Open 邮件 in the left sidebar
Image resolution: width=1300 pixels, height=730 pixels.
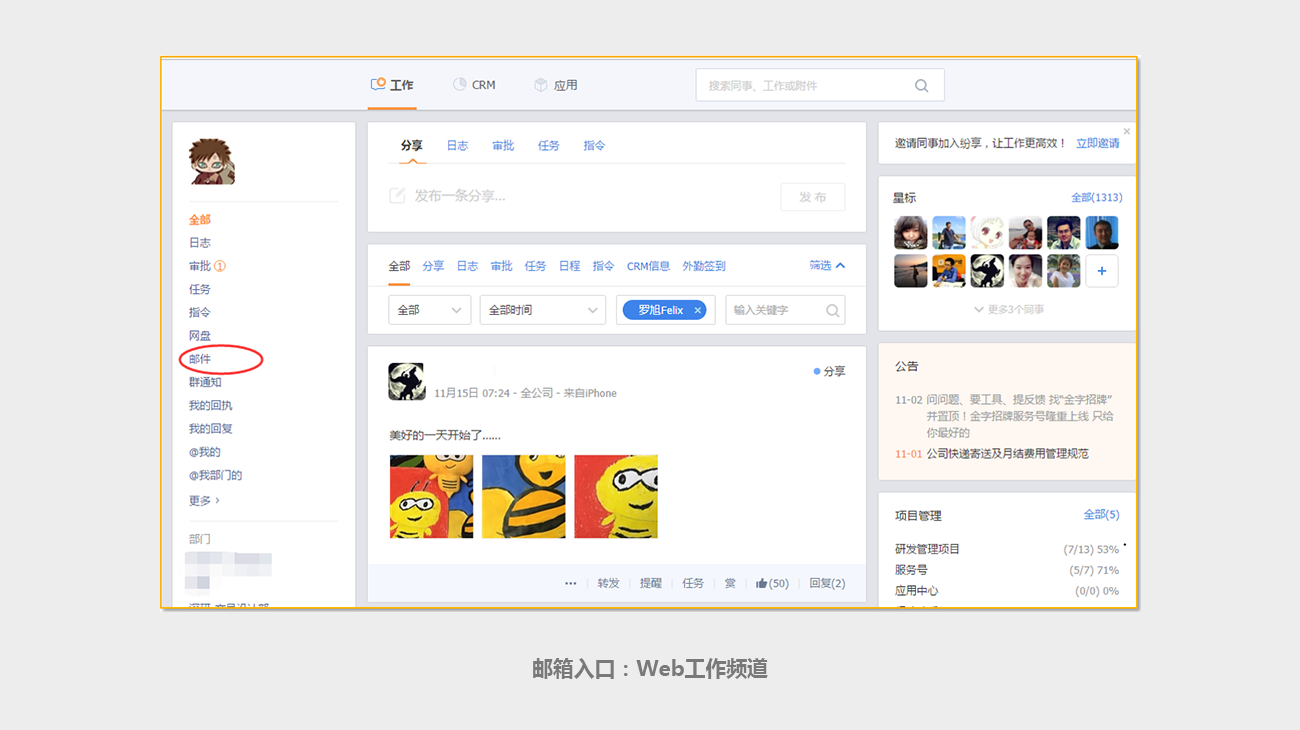tap(200, 359)
